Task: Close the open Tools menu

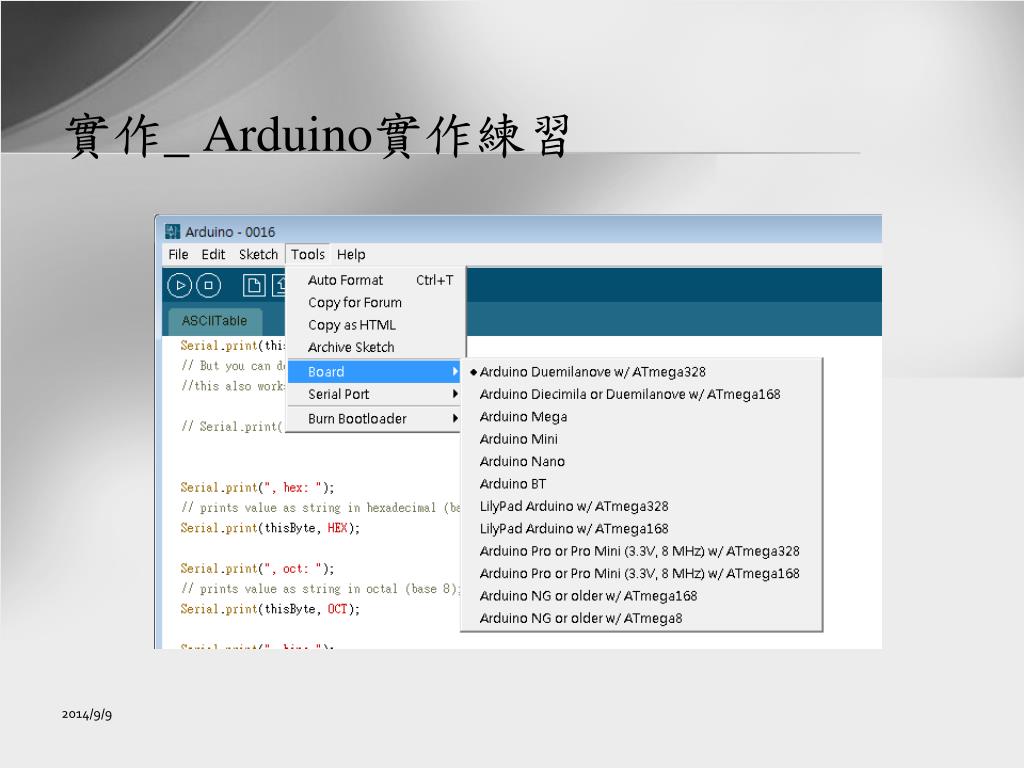Action: tap(308, 255)
